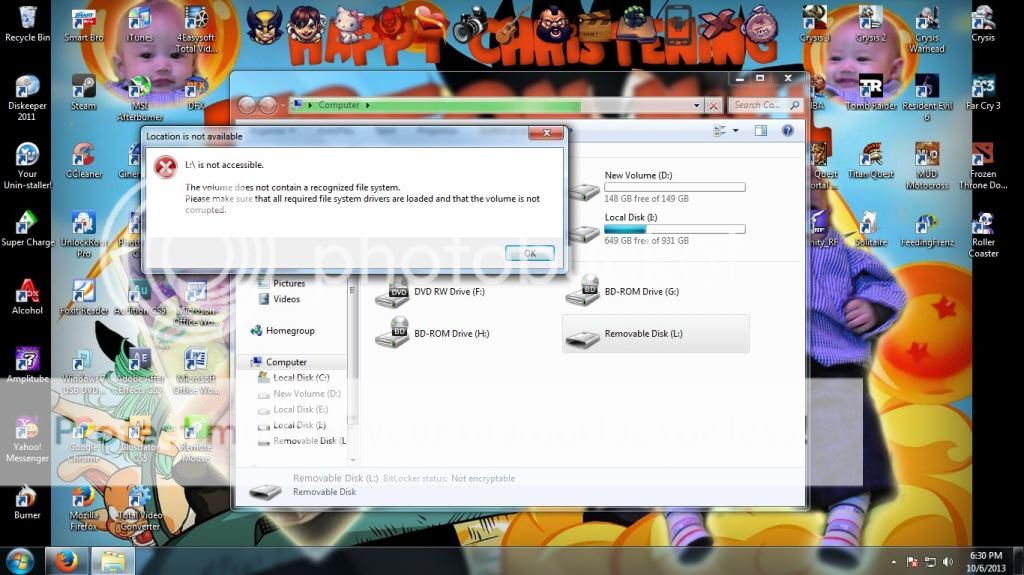This screenshot has height=575, width=1024.
Task: Select BD-ROM Drive (H:)
Action: click(434, 334)
